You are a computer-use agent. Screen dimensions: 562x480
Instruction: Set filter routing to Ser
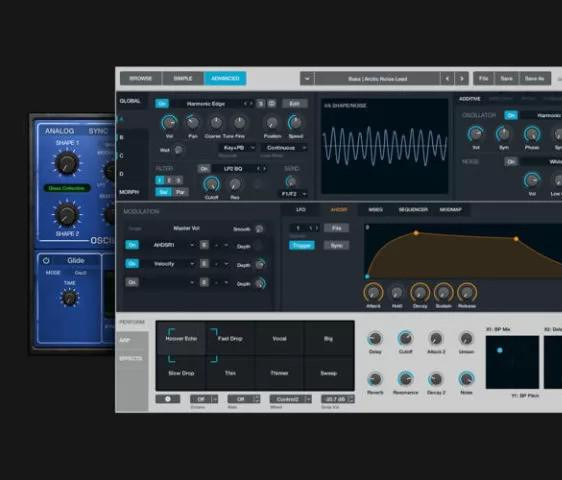[x=163, y=193]
